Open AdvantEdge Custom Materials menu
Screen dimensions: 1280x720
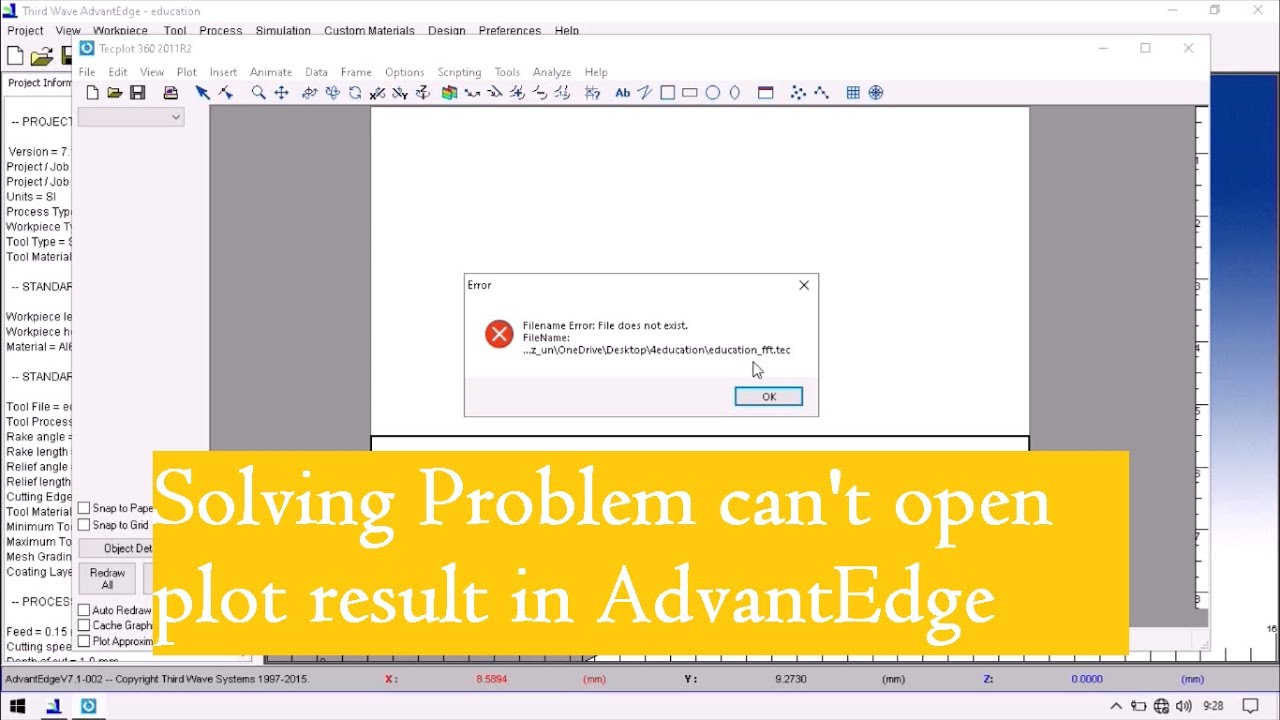(x=369, y=31)
